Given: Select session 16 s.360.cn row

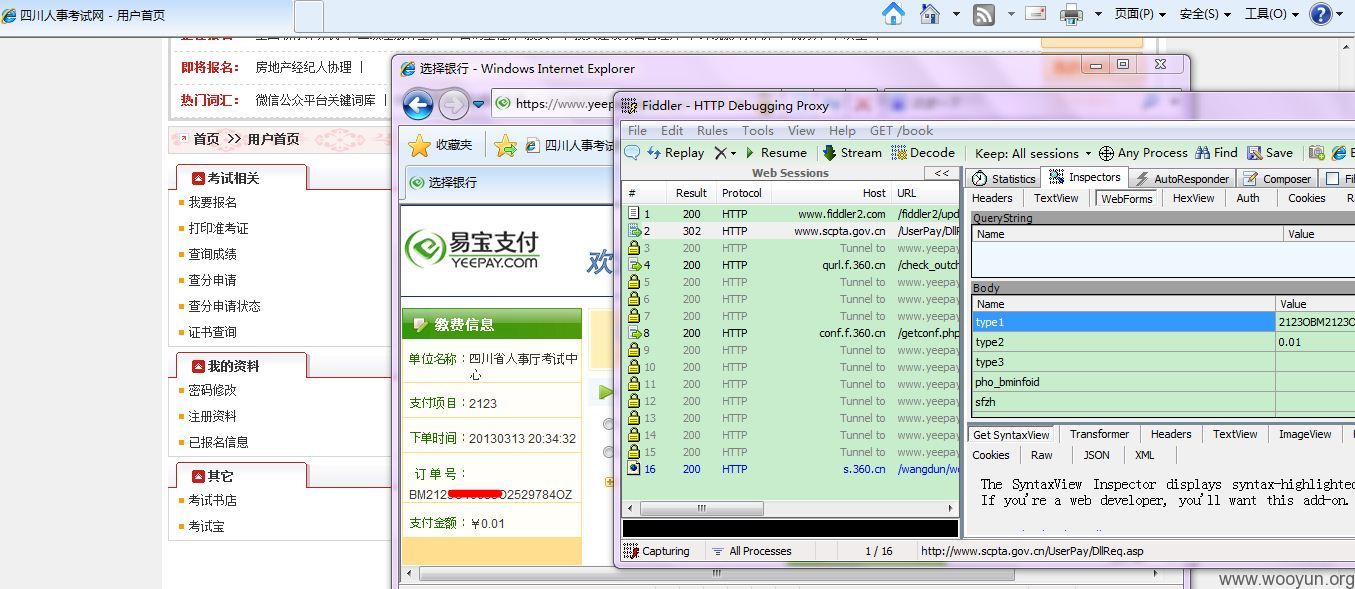Looking at the screenshot, I should [x=791, y=469].
